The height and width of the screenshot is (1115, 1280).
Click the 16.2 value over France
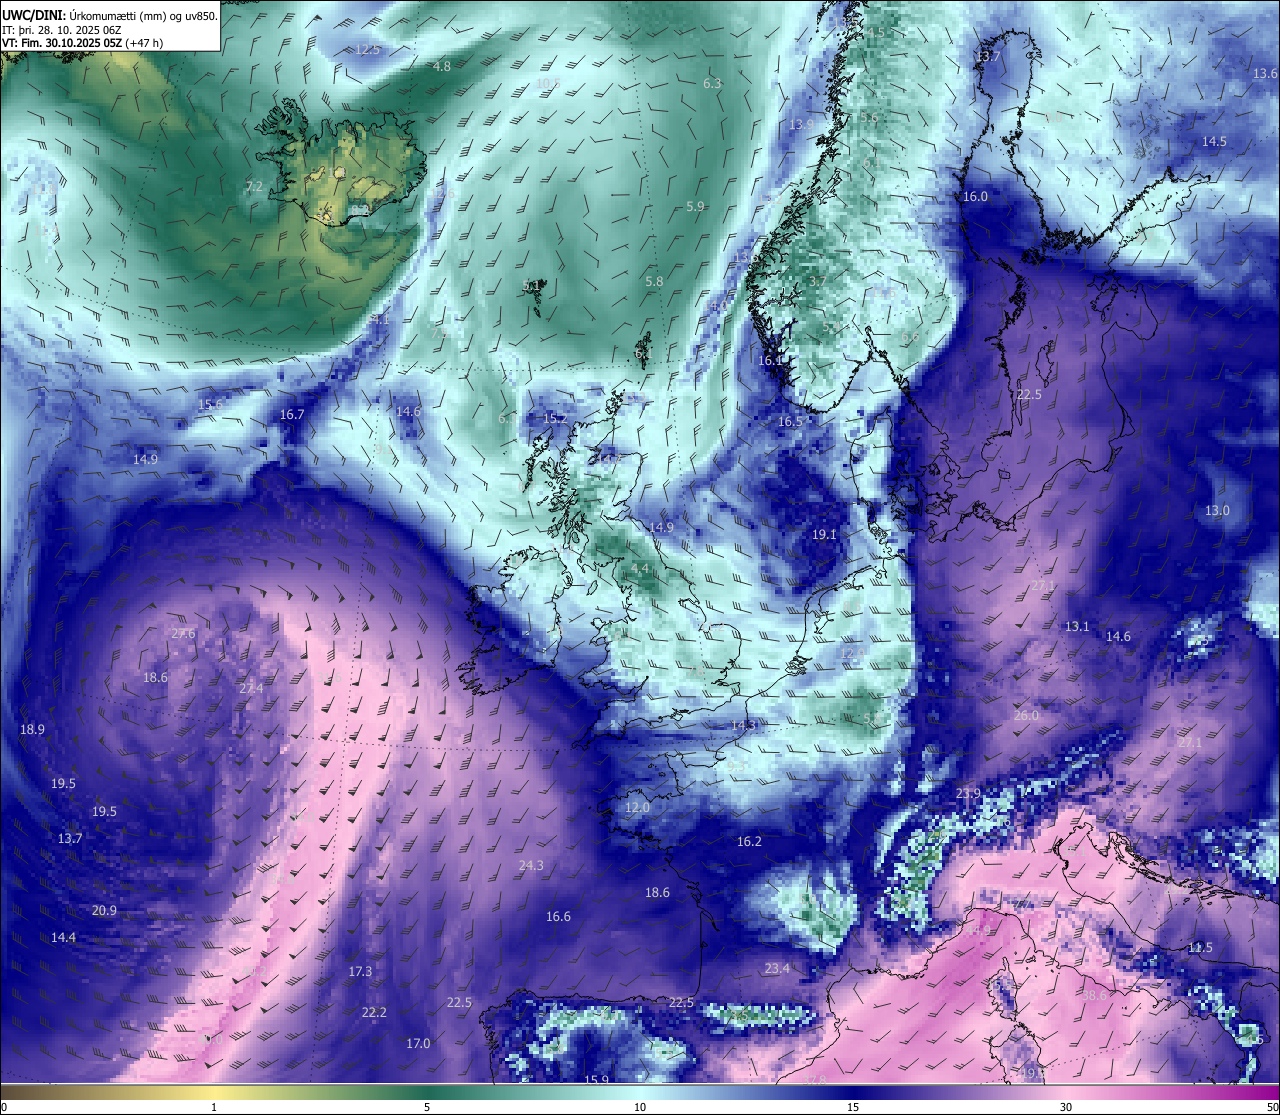(x=749, y=842)
